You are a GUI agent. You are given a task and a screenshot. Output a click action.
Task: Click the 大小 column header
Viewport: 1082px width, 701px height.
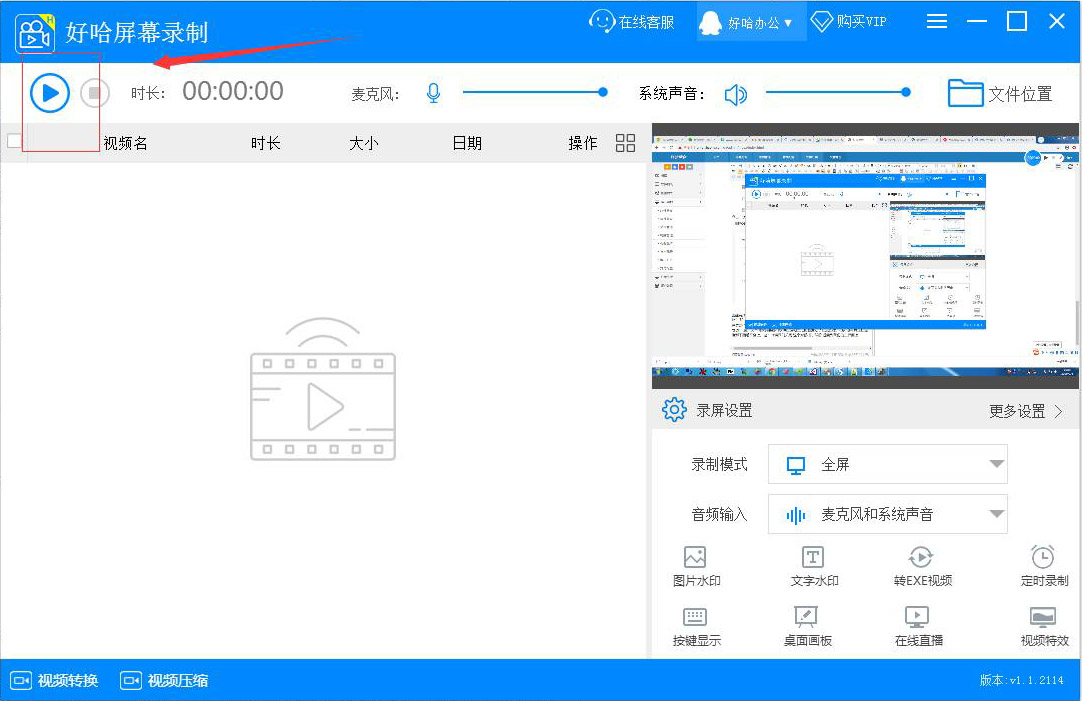click(364, 143)
